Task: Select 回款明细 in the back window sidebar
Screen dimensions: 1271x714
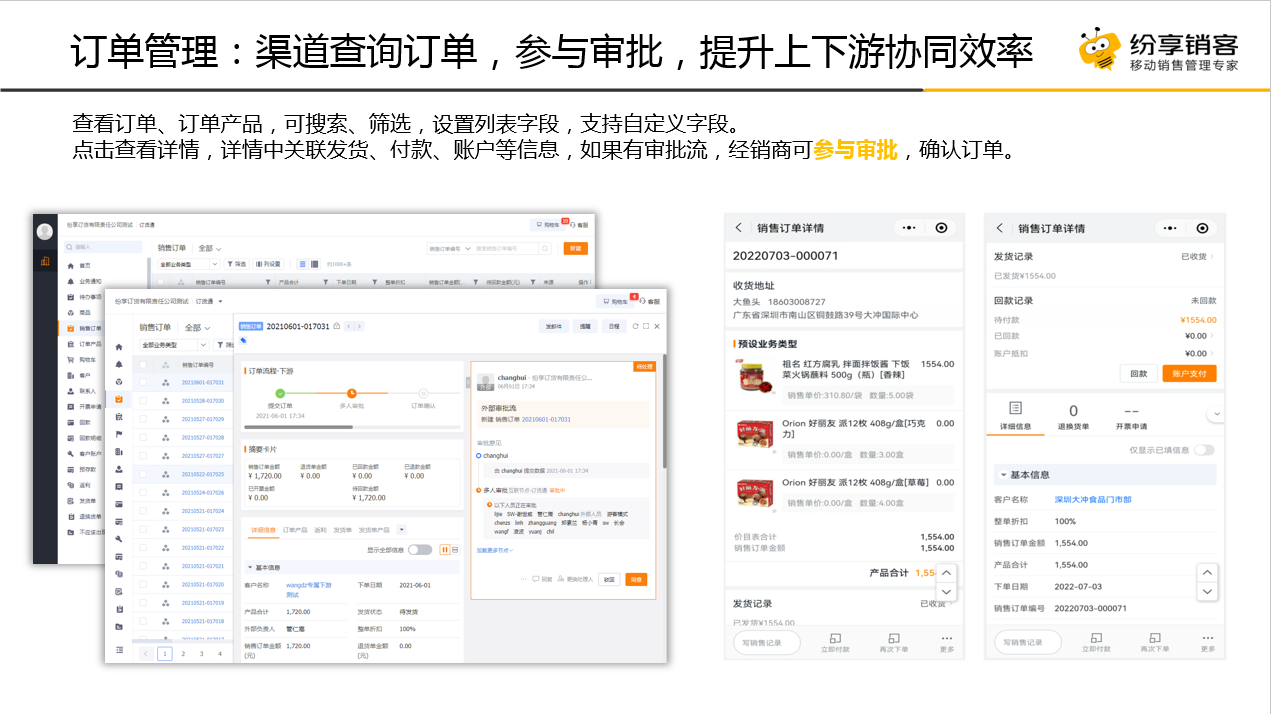Action: (x=89, y=437)
